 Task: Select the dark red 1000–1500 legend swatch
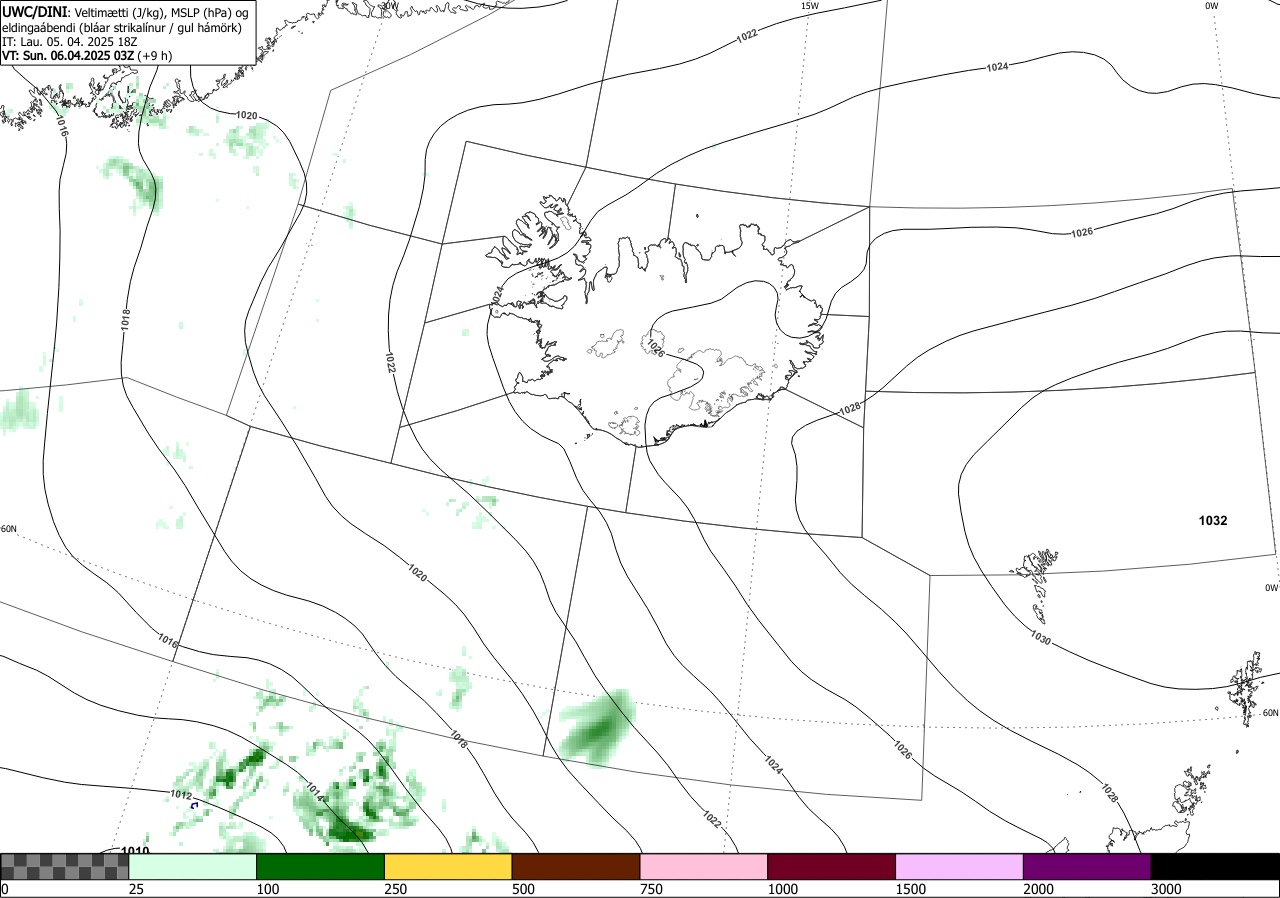point(832,866)
